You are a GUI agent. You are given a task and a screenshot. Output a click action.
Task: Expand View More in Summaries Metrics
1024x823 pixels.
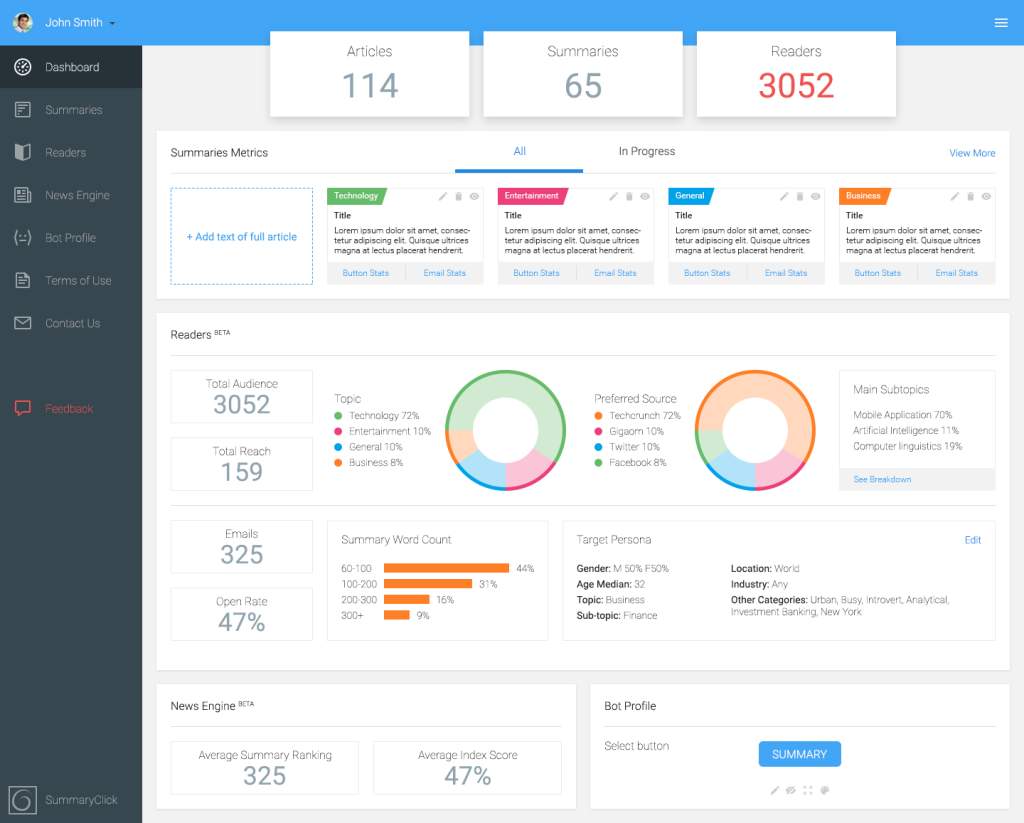[972, 153]
